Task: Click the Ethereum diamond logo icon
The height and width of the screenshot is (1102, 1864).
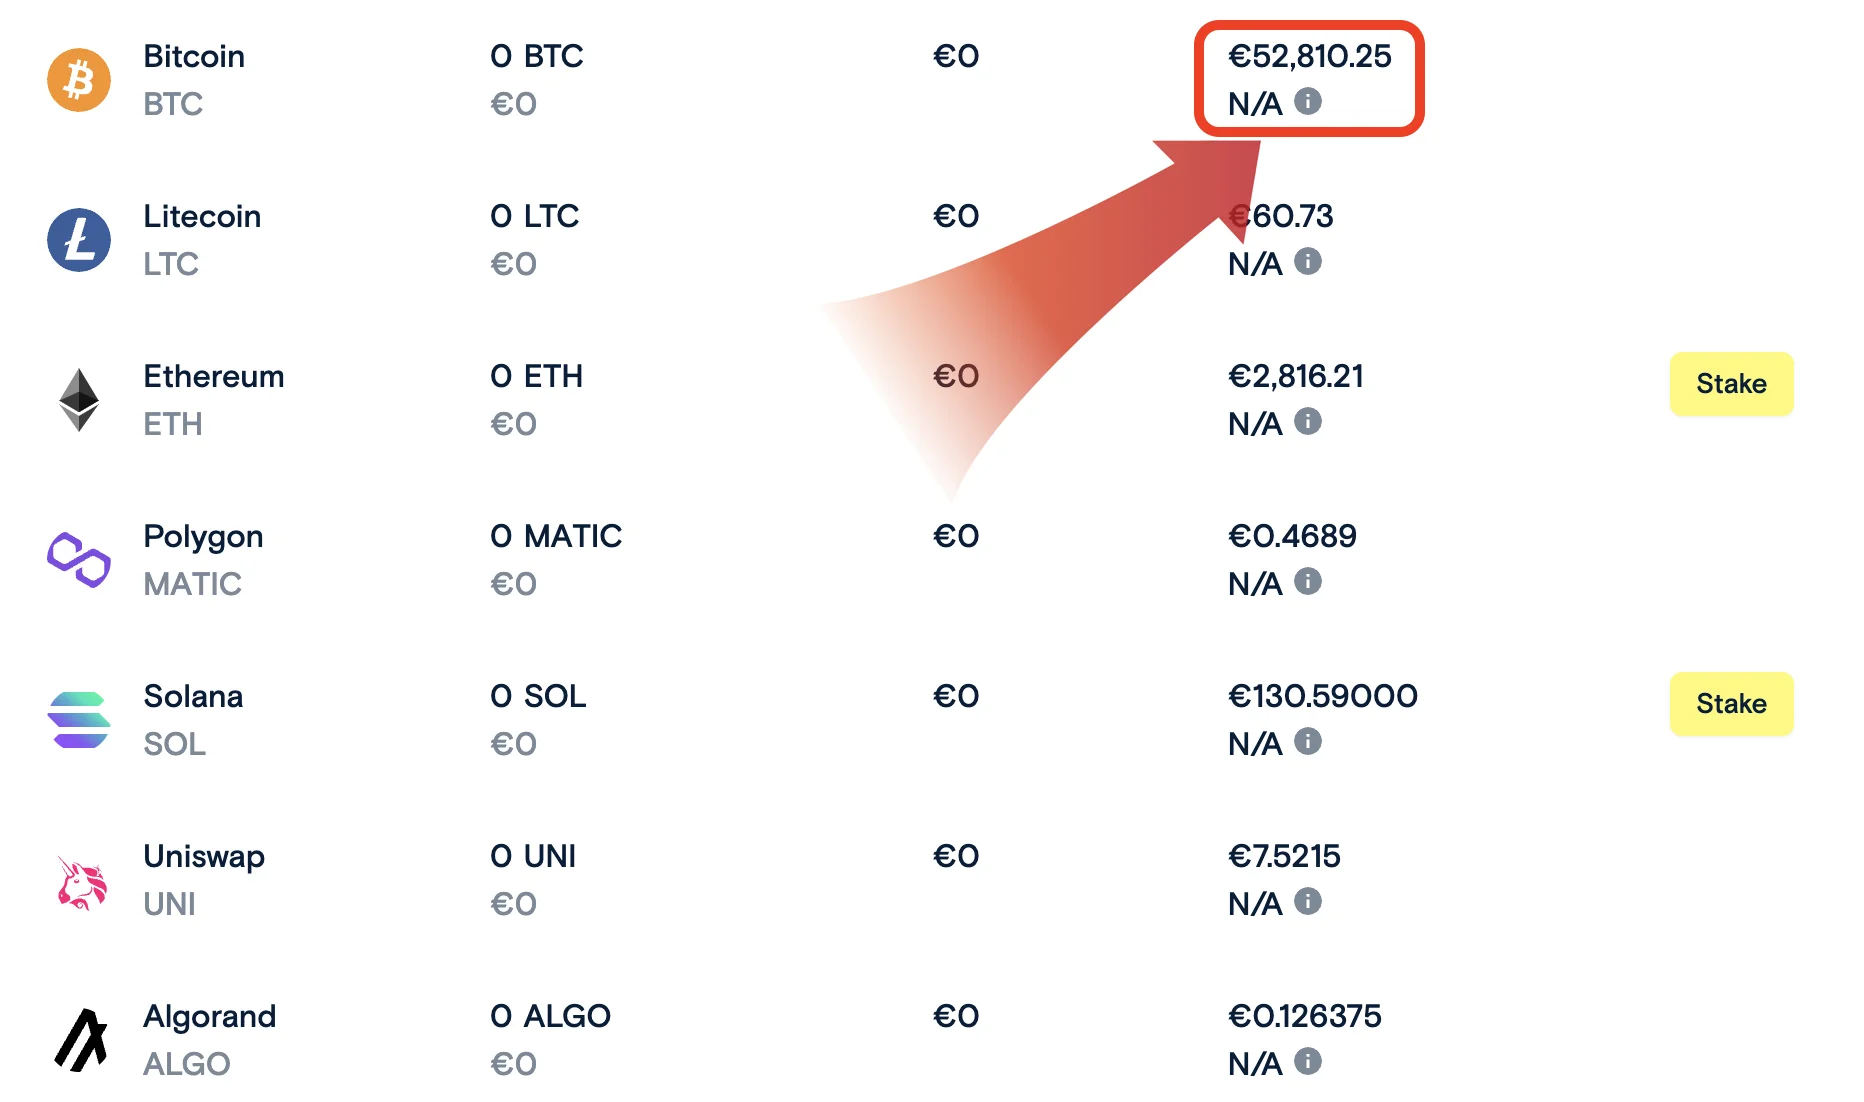Action: click(79, 400)
